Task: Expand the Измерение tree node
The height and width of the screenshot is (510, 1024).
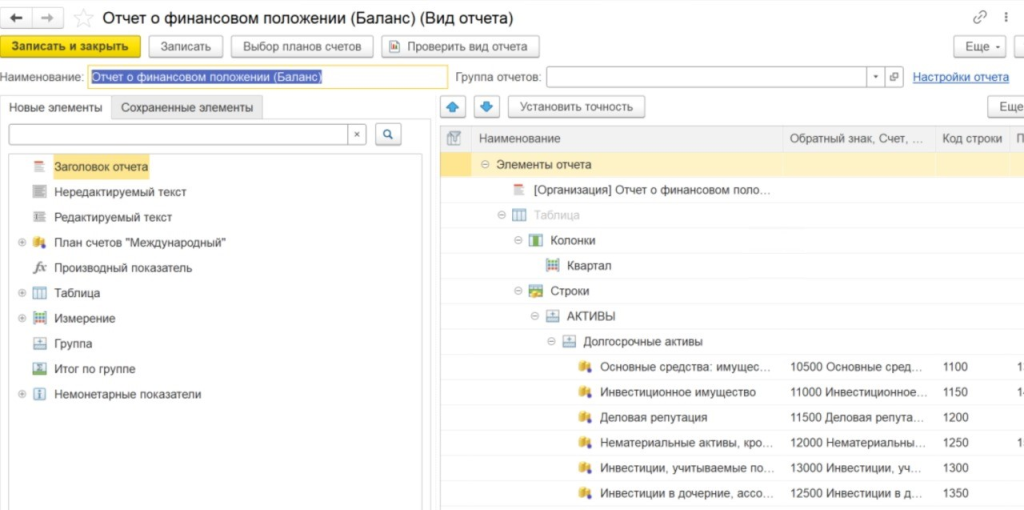Action: (21, 318)
